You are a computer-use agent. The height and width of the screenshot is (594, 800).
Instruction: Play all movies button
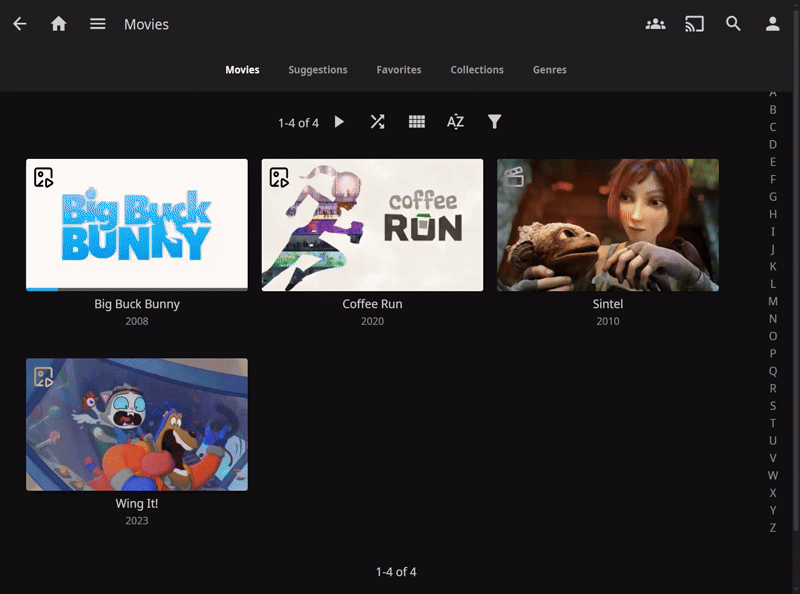(339, 122)
